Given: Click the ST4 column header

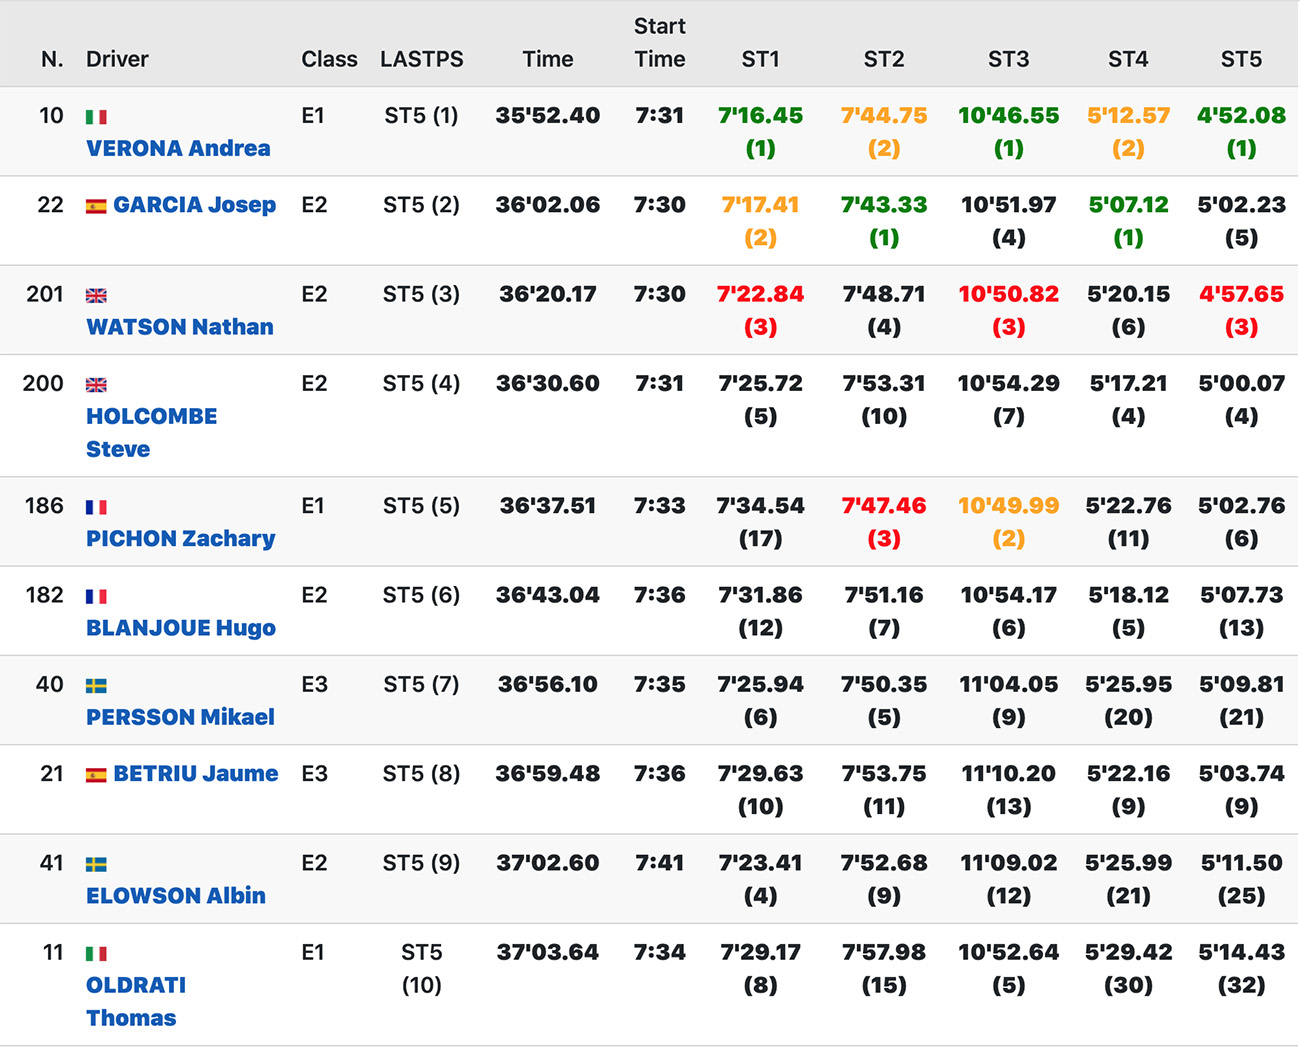Looking at the screenshot, I should 1128,59.
